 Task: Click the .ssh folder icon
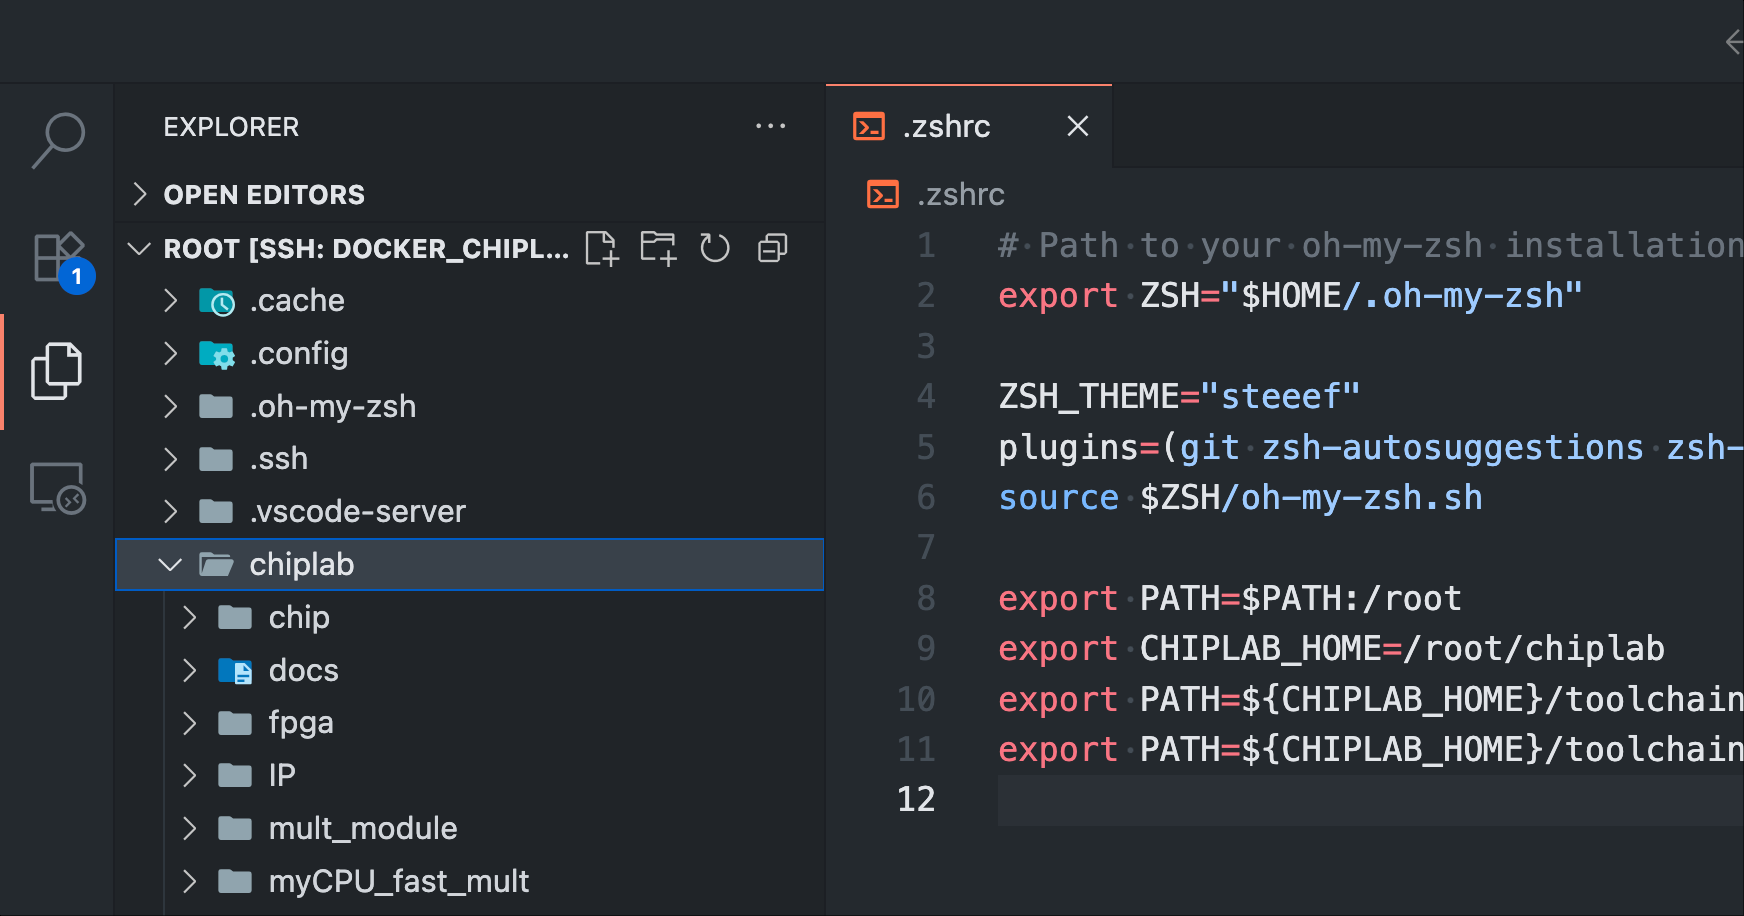(x=216, y=458)
